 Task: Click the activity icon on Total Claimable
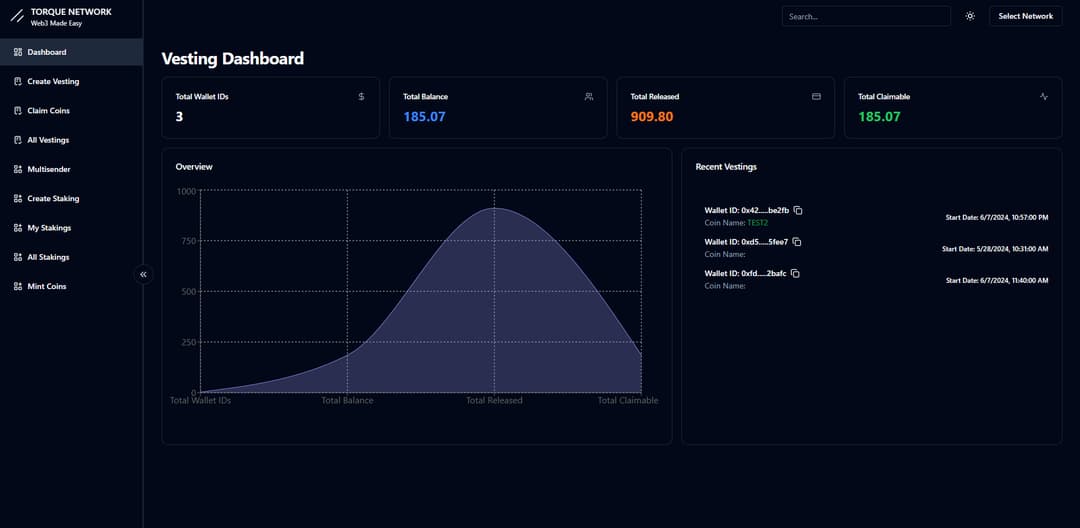(x=1044, y=97)
